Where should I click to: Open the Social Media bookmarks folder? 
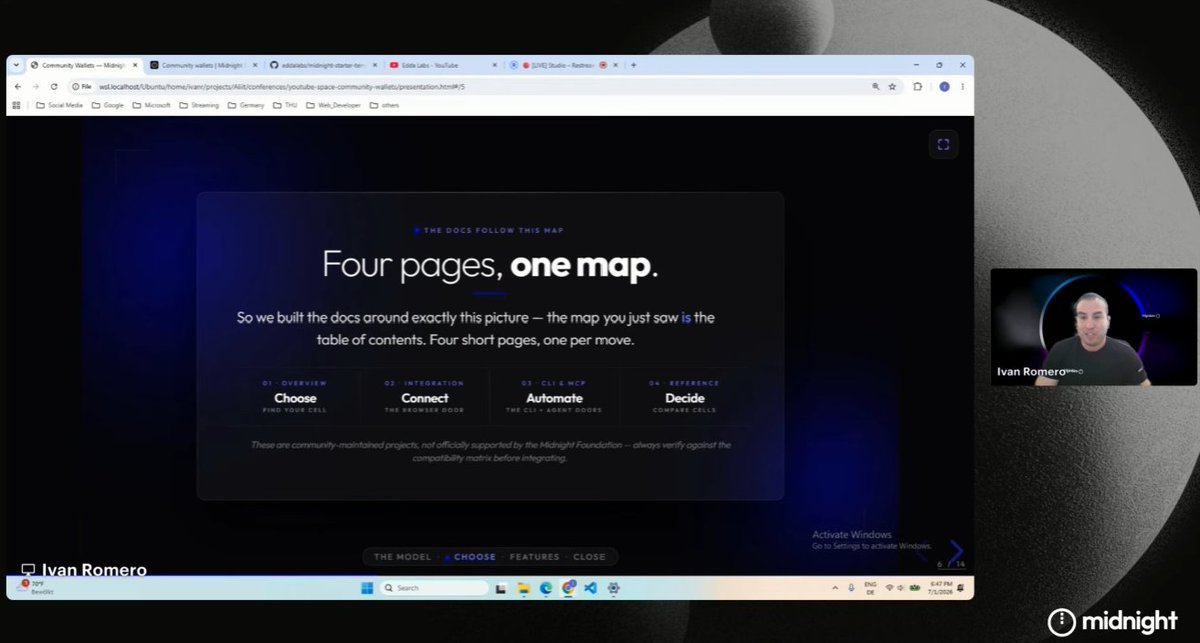coord(60,105)
